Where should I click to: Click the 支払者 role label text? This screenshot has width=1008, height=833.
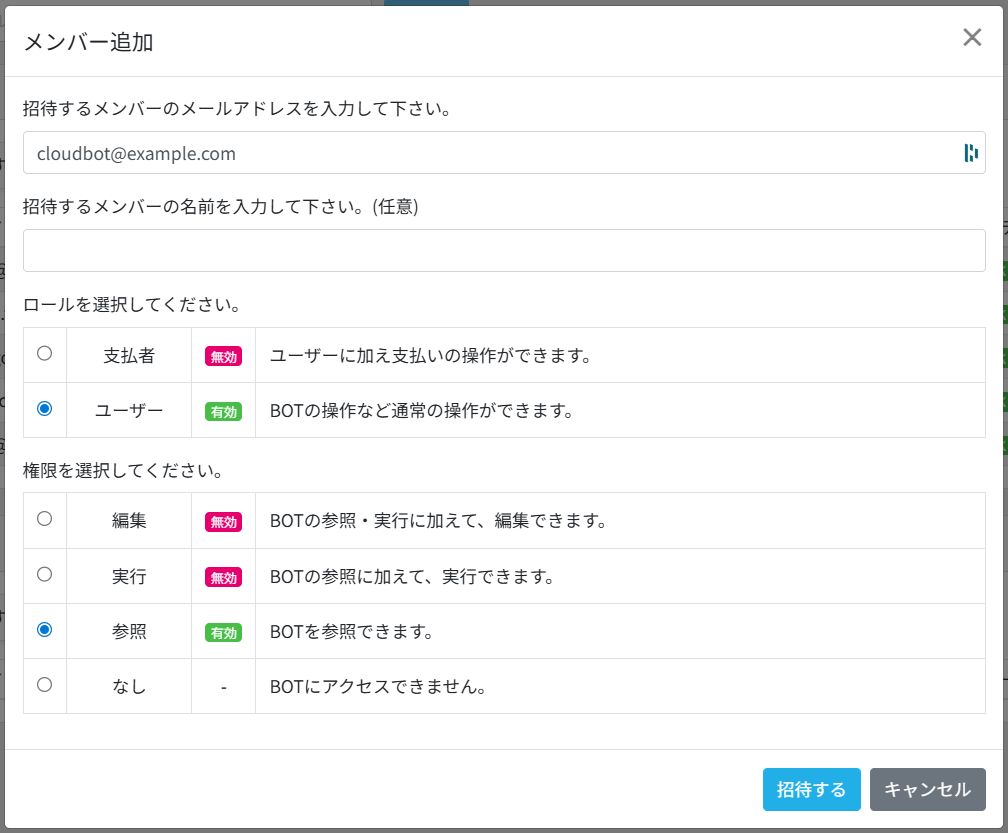pyautogui.click(x=129, y=356)
